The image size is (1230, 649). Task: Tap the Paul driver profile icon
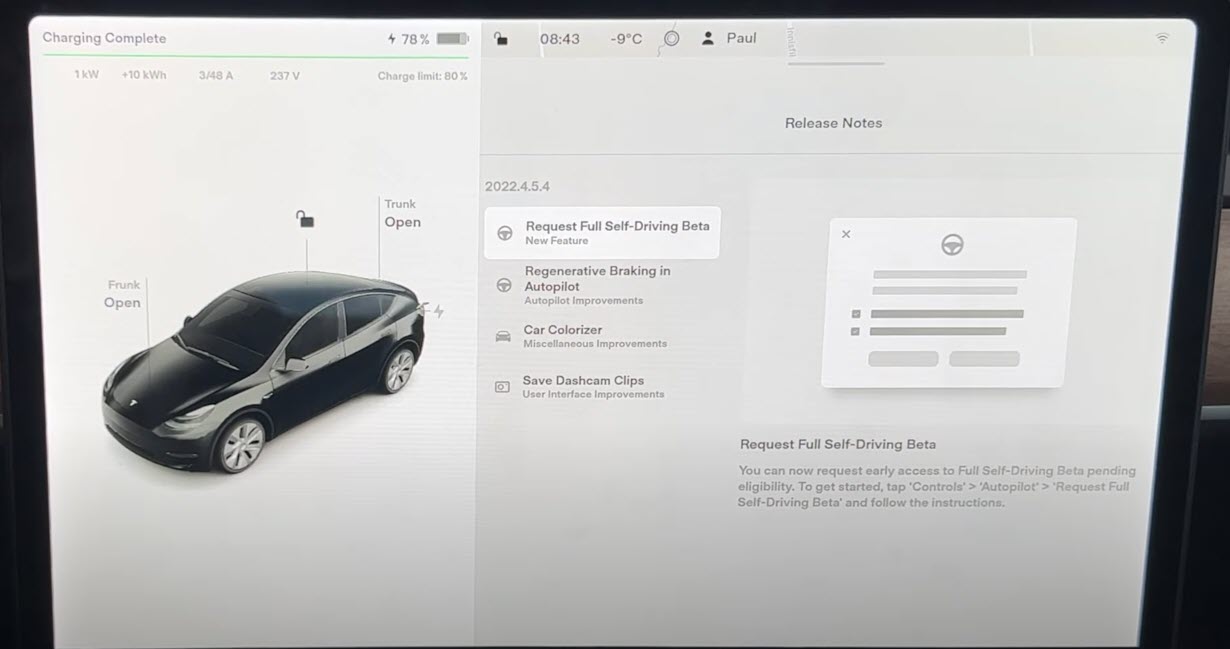(708, 38)
